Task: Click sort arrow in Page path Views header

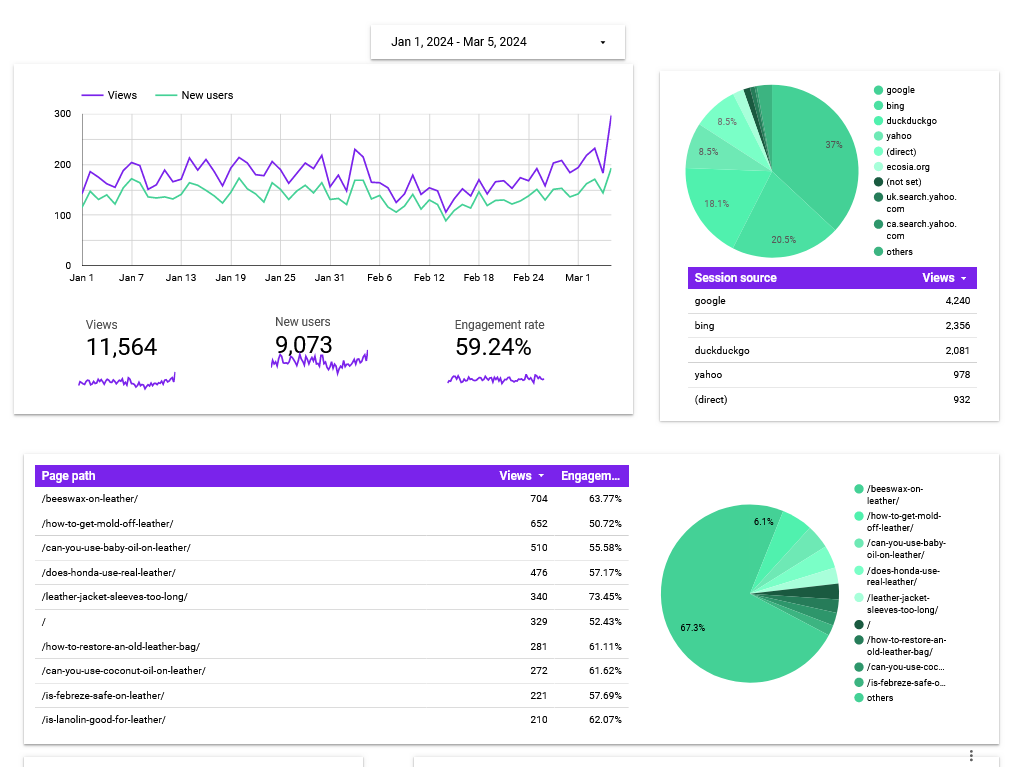Action: point(541,476)
